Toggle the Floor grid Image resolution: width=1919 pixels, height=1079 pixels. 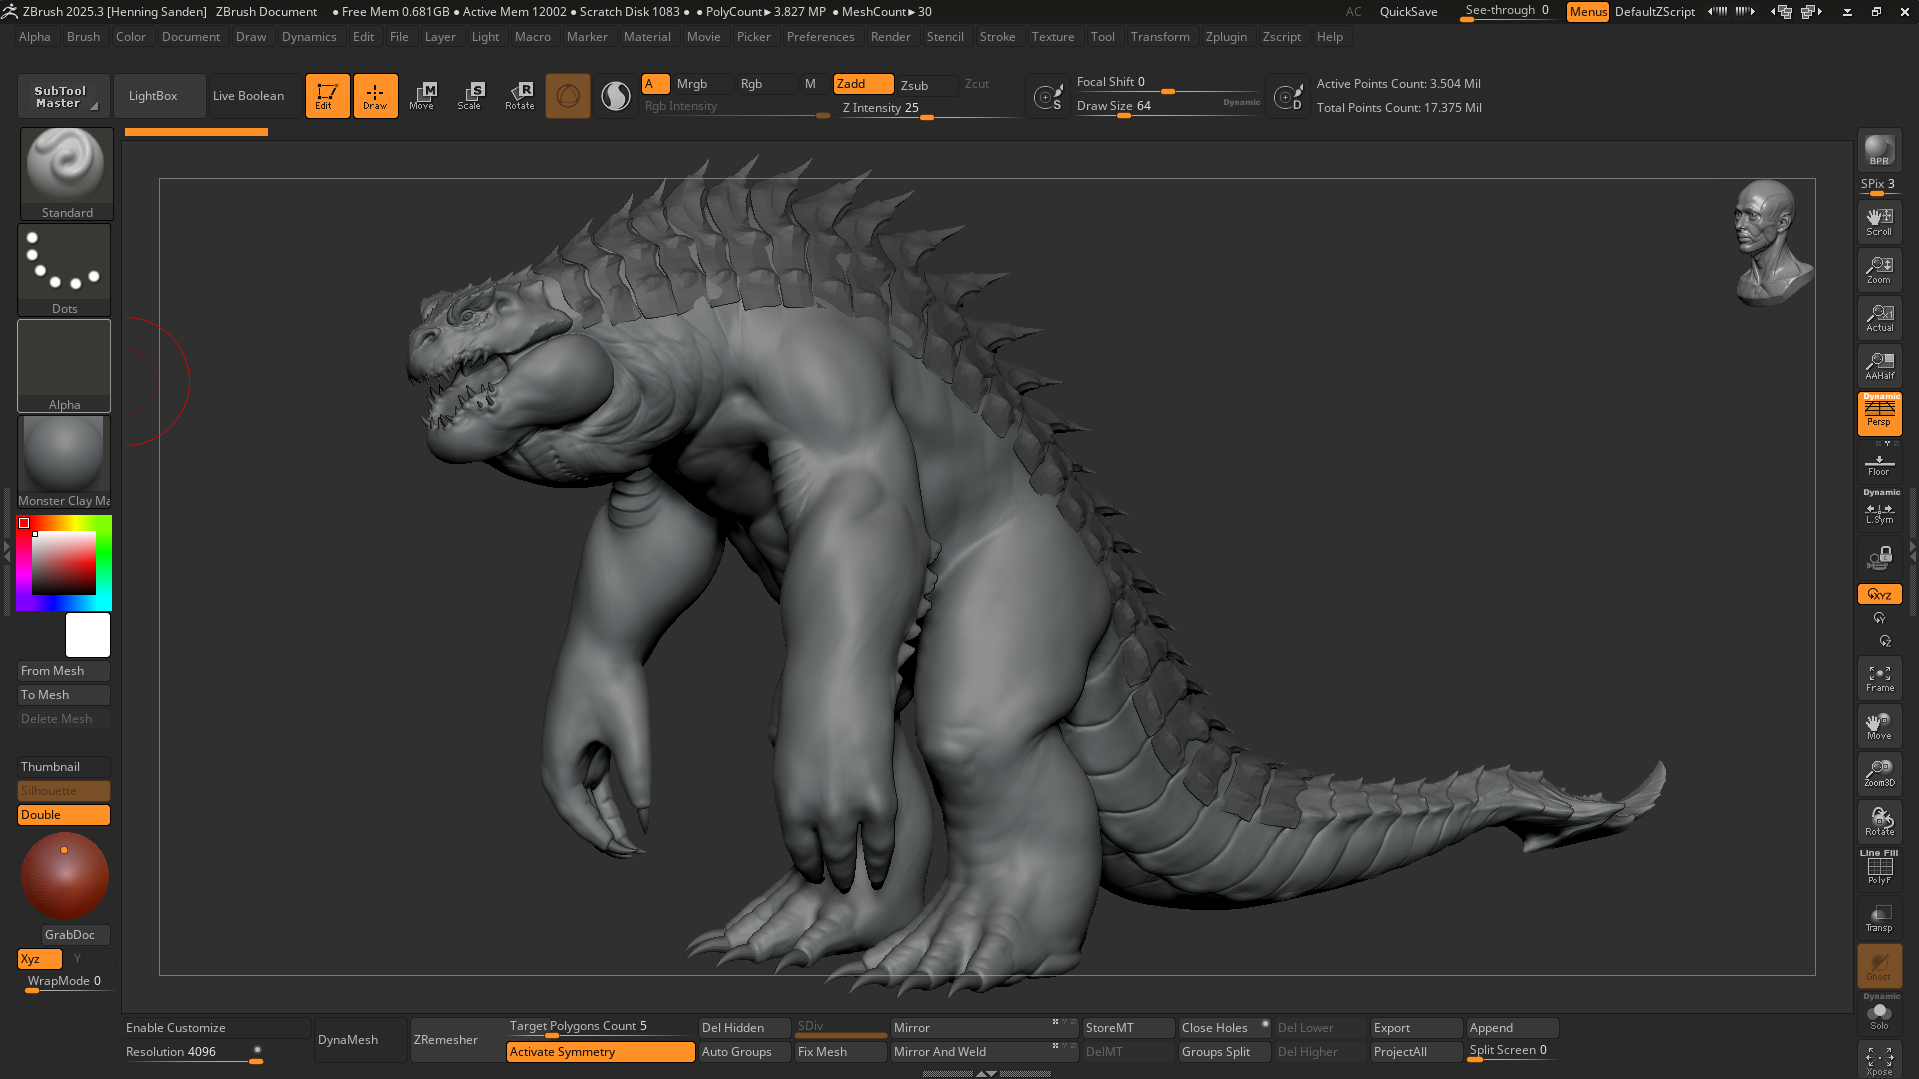pos(1879,464)
